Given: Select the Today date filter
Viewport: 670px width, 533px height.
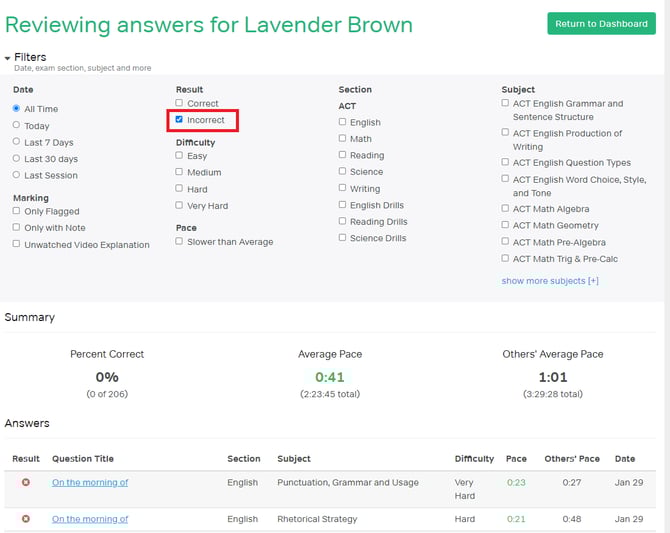Looking at the screenshot, I should (16, 126).
